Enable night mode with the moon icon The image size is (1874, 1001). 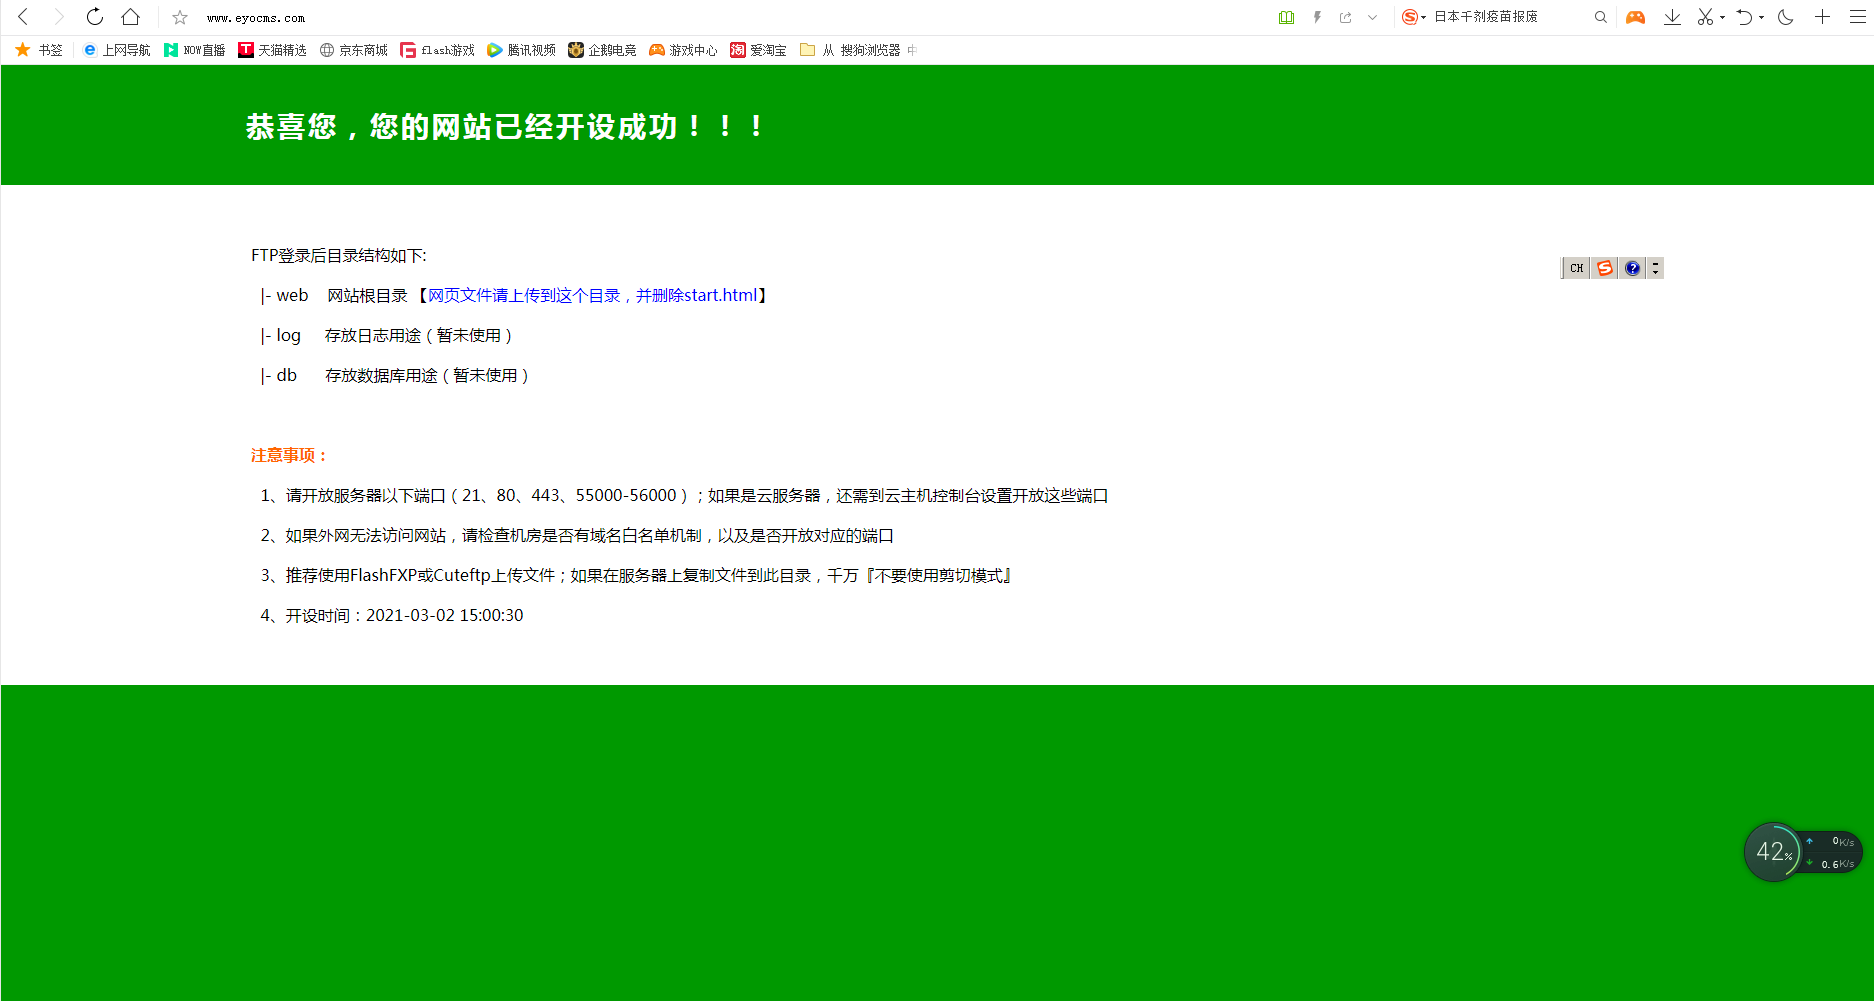pyautogui.click(x=1786, y=17)
